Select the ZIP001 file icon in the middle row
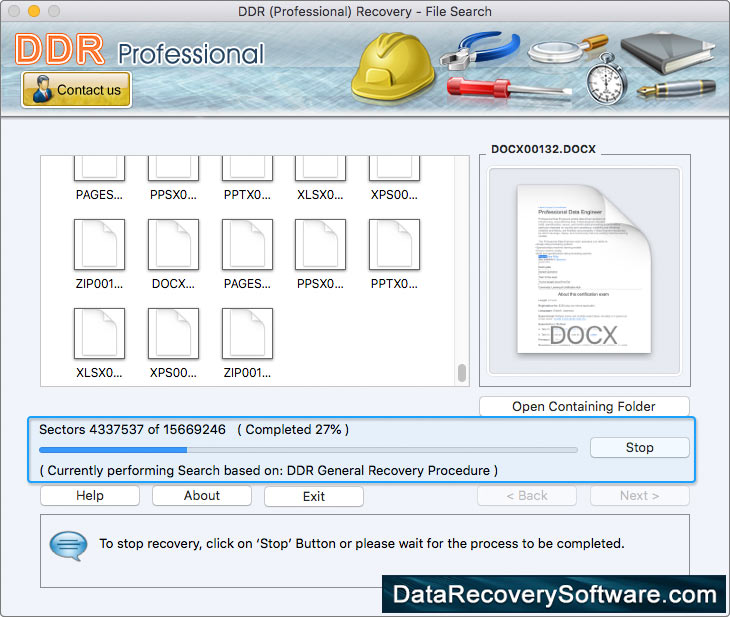730x617 pixels. pos(99,245)
